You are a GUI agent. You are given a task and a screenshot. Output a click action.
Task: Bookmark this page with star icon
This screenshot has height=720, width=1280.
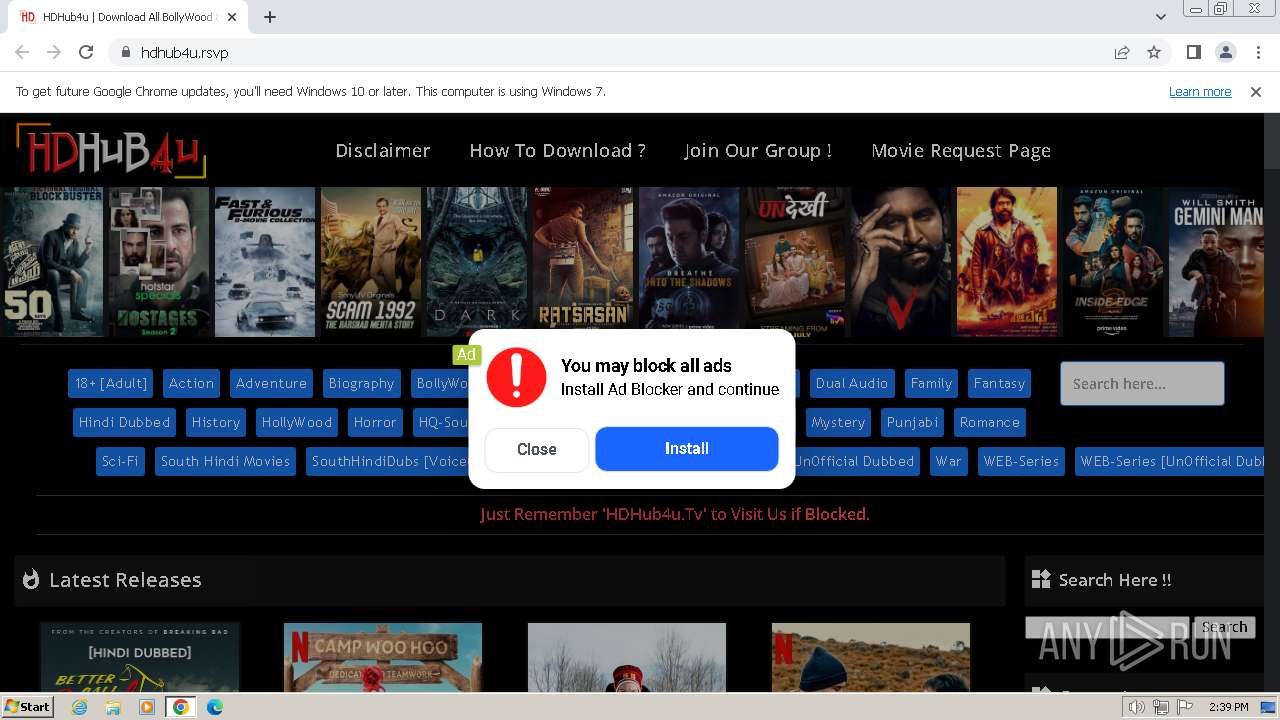point(1154,52)
